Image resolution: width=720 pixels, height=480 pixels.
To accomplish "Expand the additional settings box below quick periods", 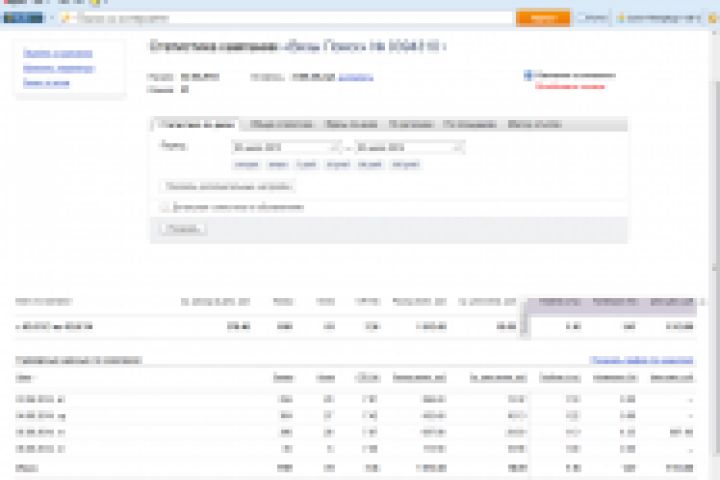I will 228,186.
